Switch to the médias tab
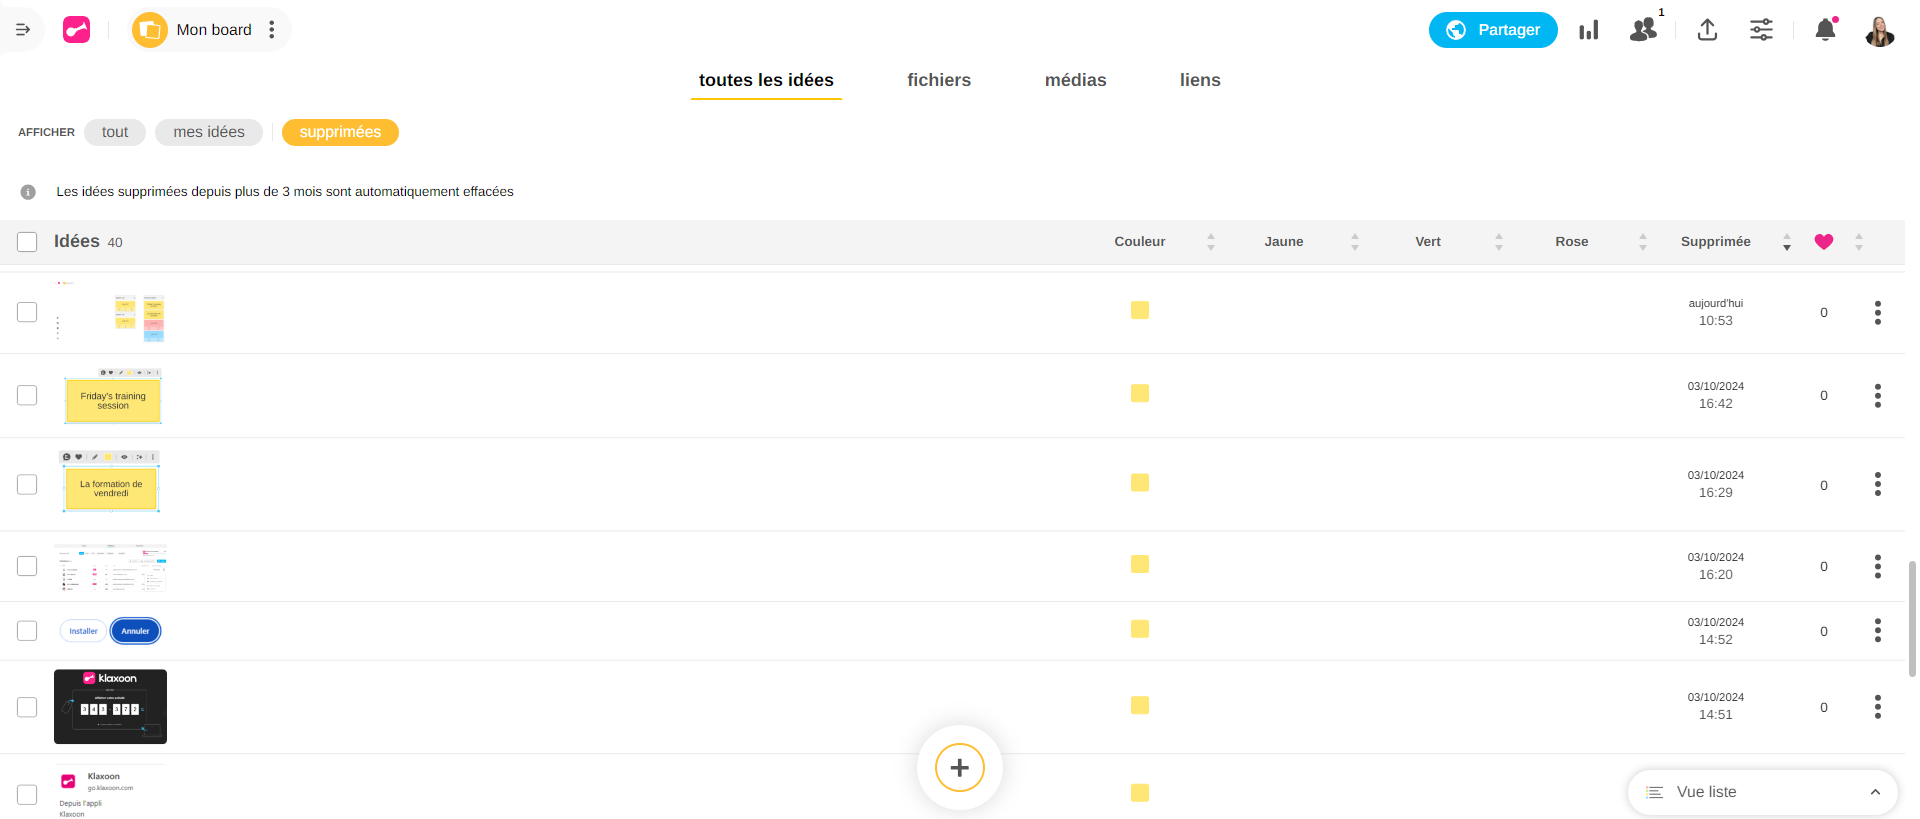This screenshot has width=1920, height=819. (x=1075, y=80)
